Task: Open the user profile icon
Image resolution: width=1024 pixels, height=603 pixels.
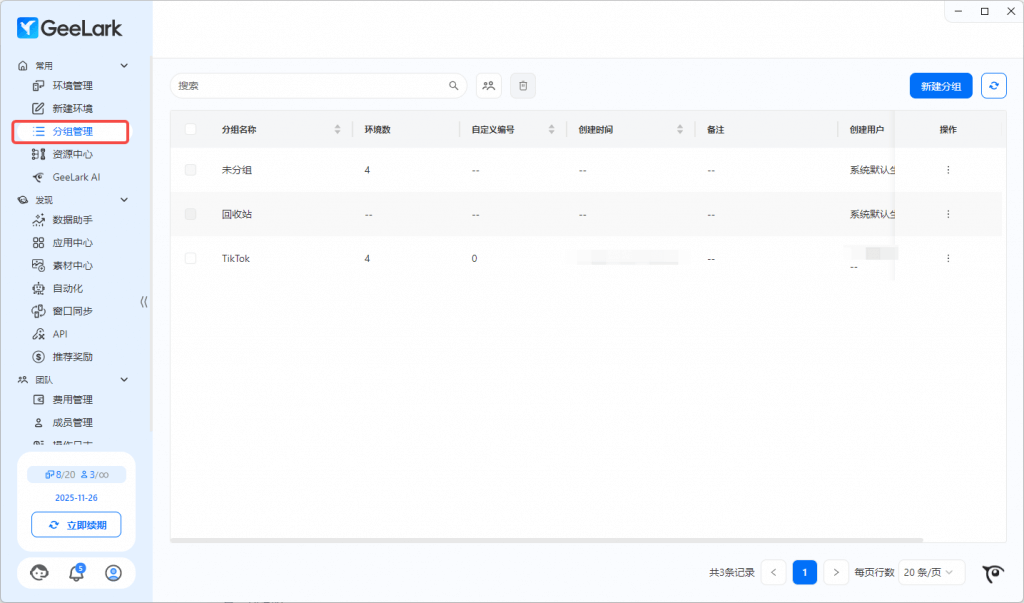Action: 113,573
